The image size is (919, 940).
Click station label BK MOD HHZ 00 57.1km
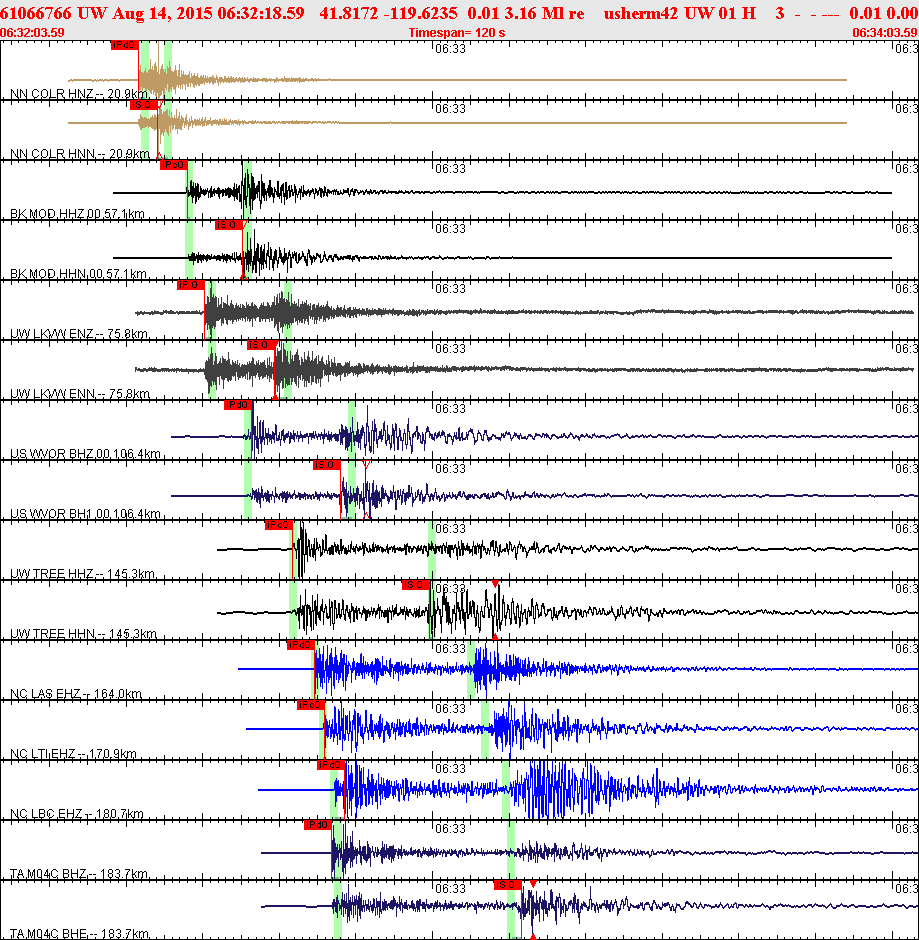coord(77,213)
